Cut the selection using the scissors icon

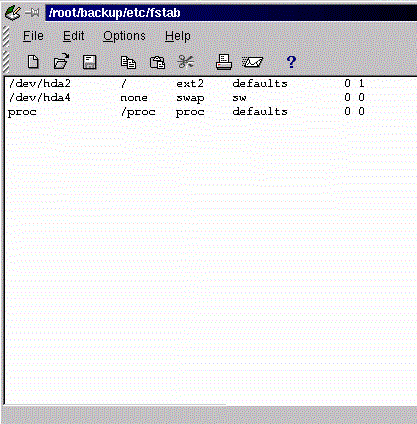186,62
